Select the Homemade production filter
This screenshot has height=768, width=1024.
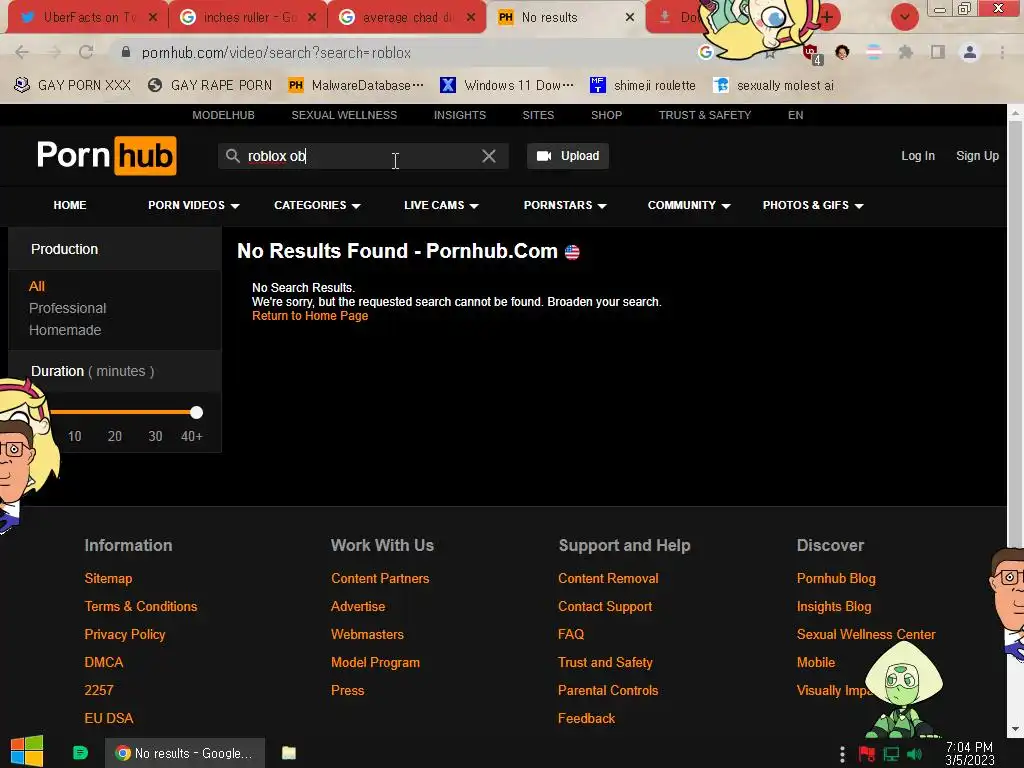(65, 330)
